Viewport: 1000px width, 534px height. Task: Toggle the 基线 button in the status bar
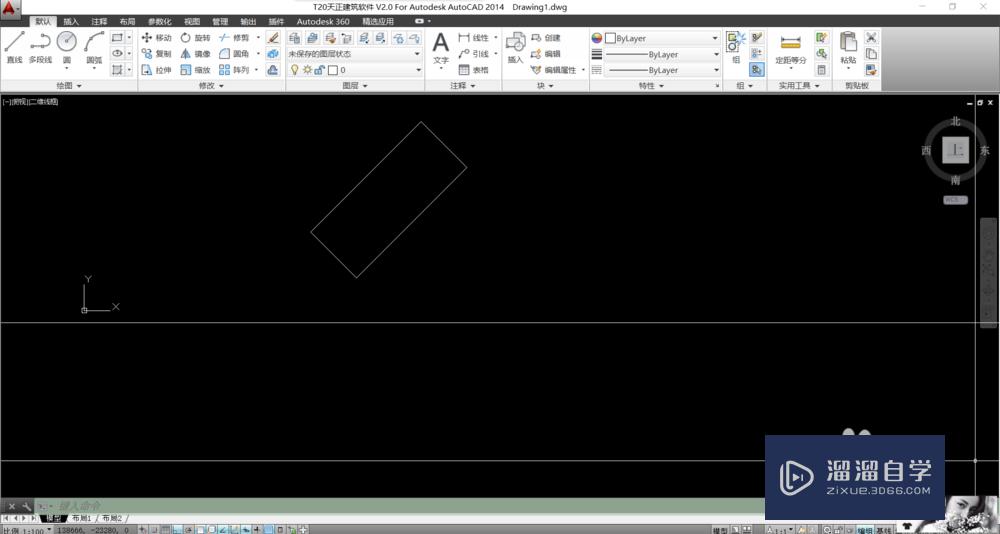coord(883,530)
